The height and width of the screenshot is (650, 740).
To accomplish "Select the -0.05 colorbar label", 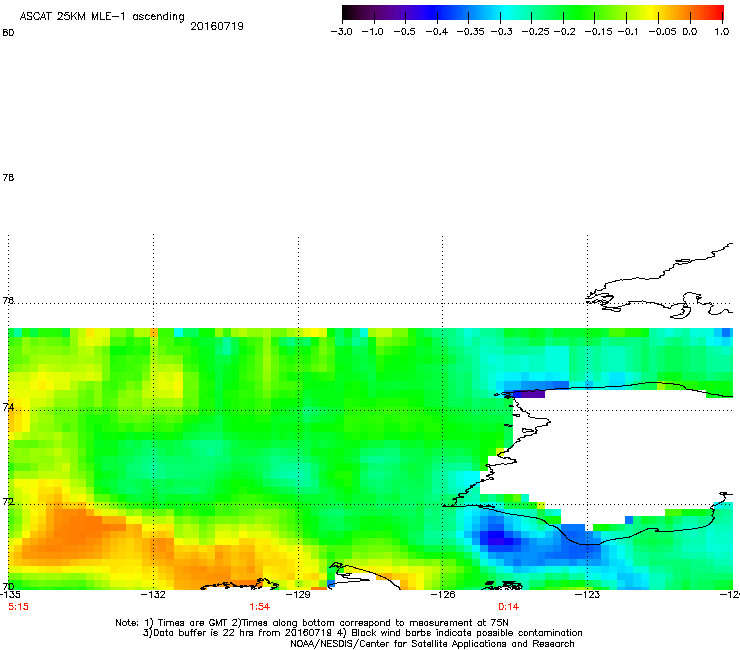I will click(662, 32).
